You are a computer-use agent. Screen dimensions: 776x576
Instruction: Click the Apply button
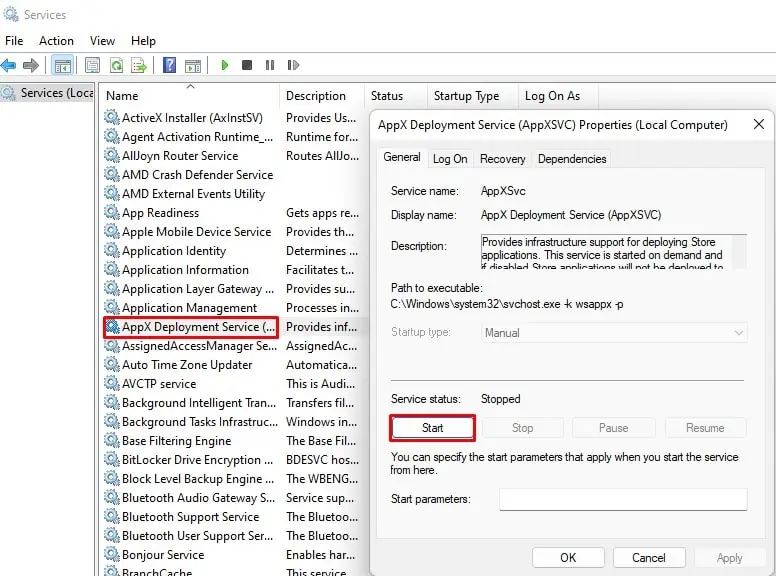click(x=729, y=558)
